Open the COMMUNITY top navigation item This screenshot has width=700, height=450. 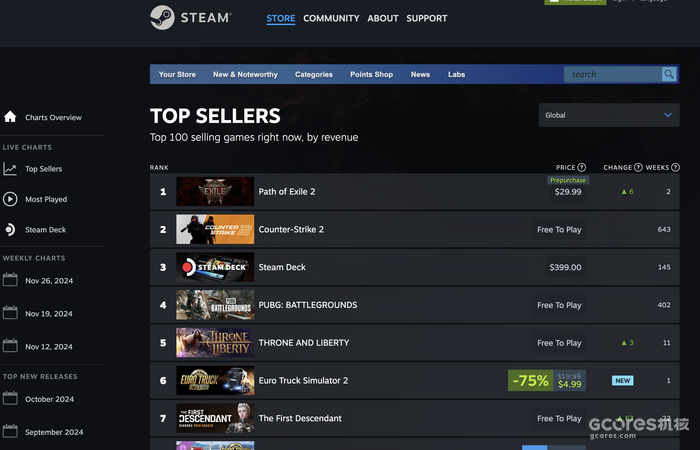pos(331,18)
